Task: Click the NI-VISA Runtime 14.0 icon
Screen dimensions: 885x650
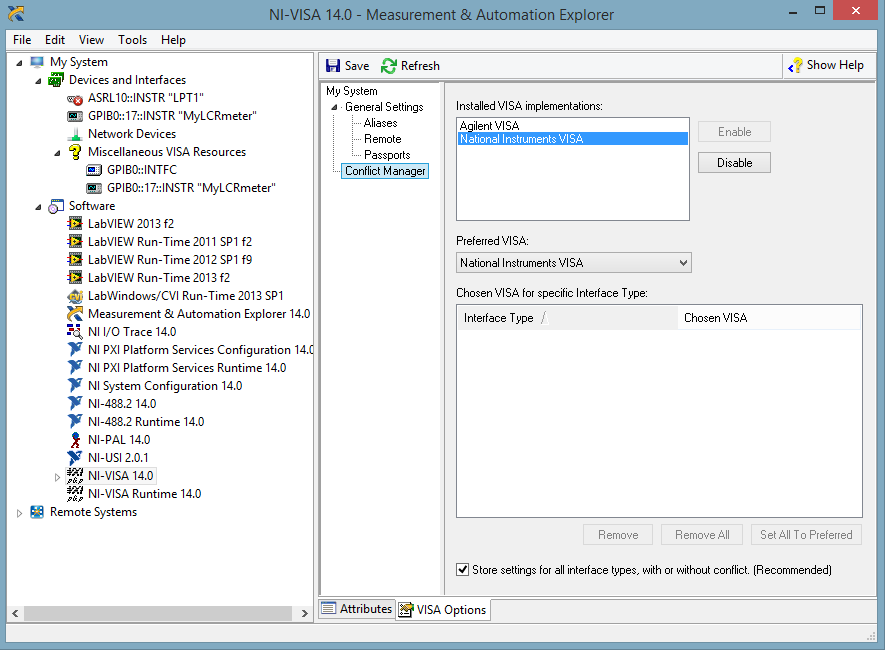Action: [75, 494]
